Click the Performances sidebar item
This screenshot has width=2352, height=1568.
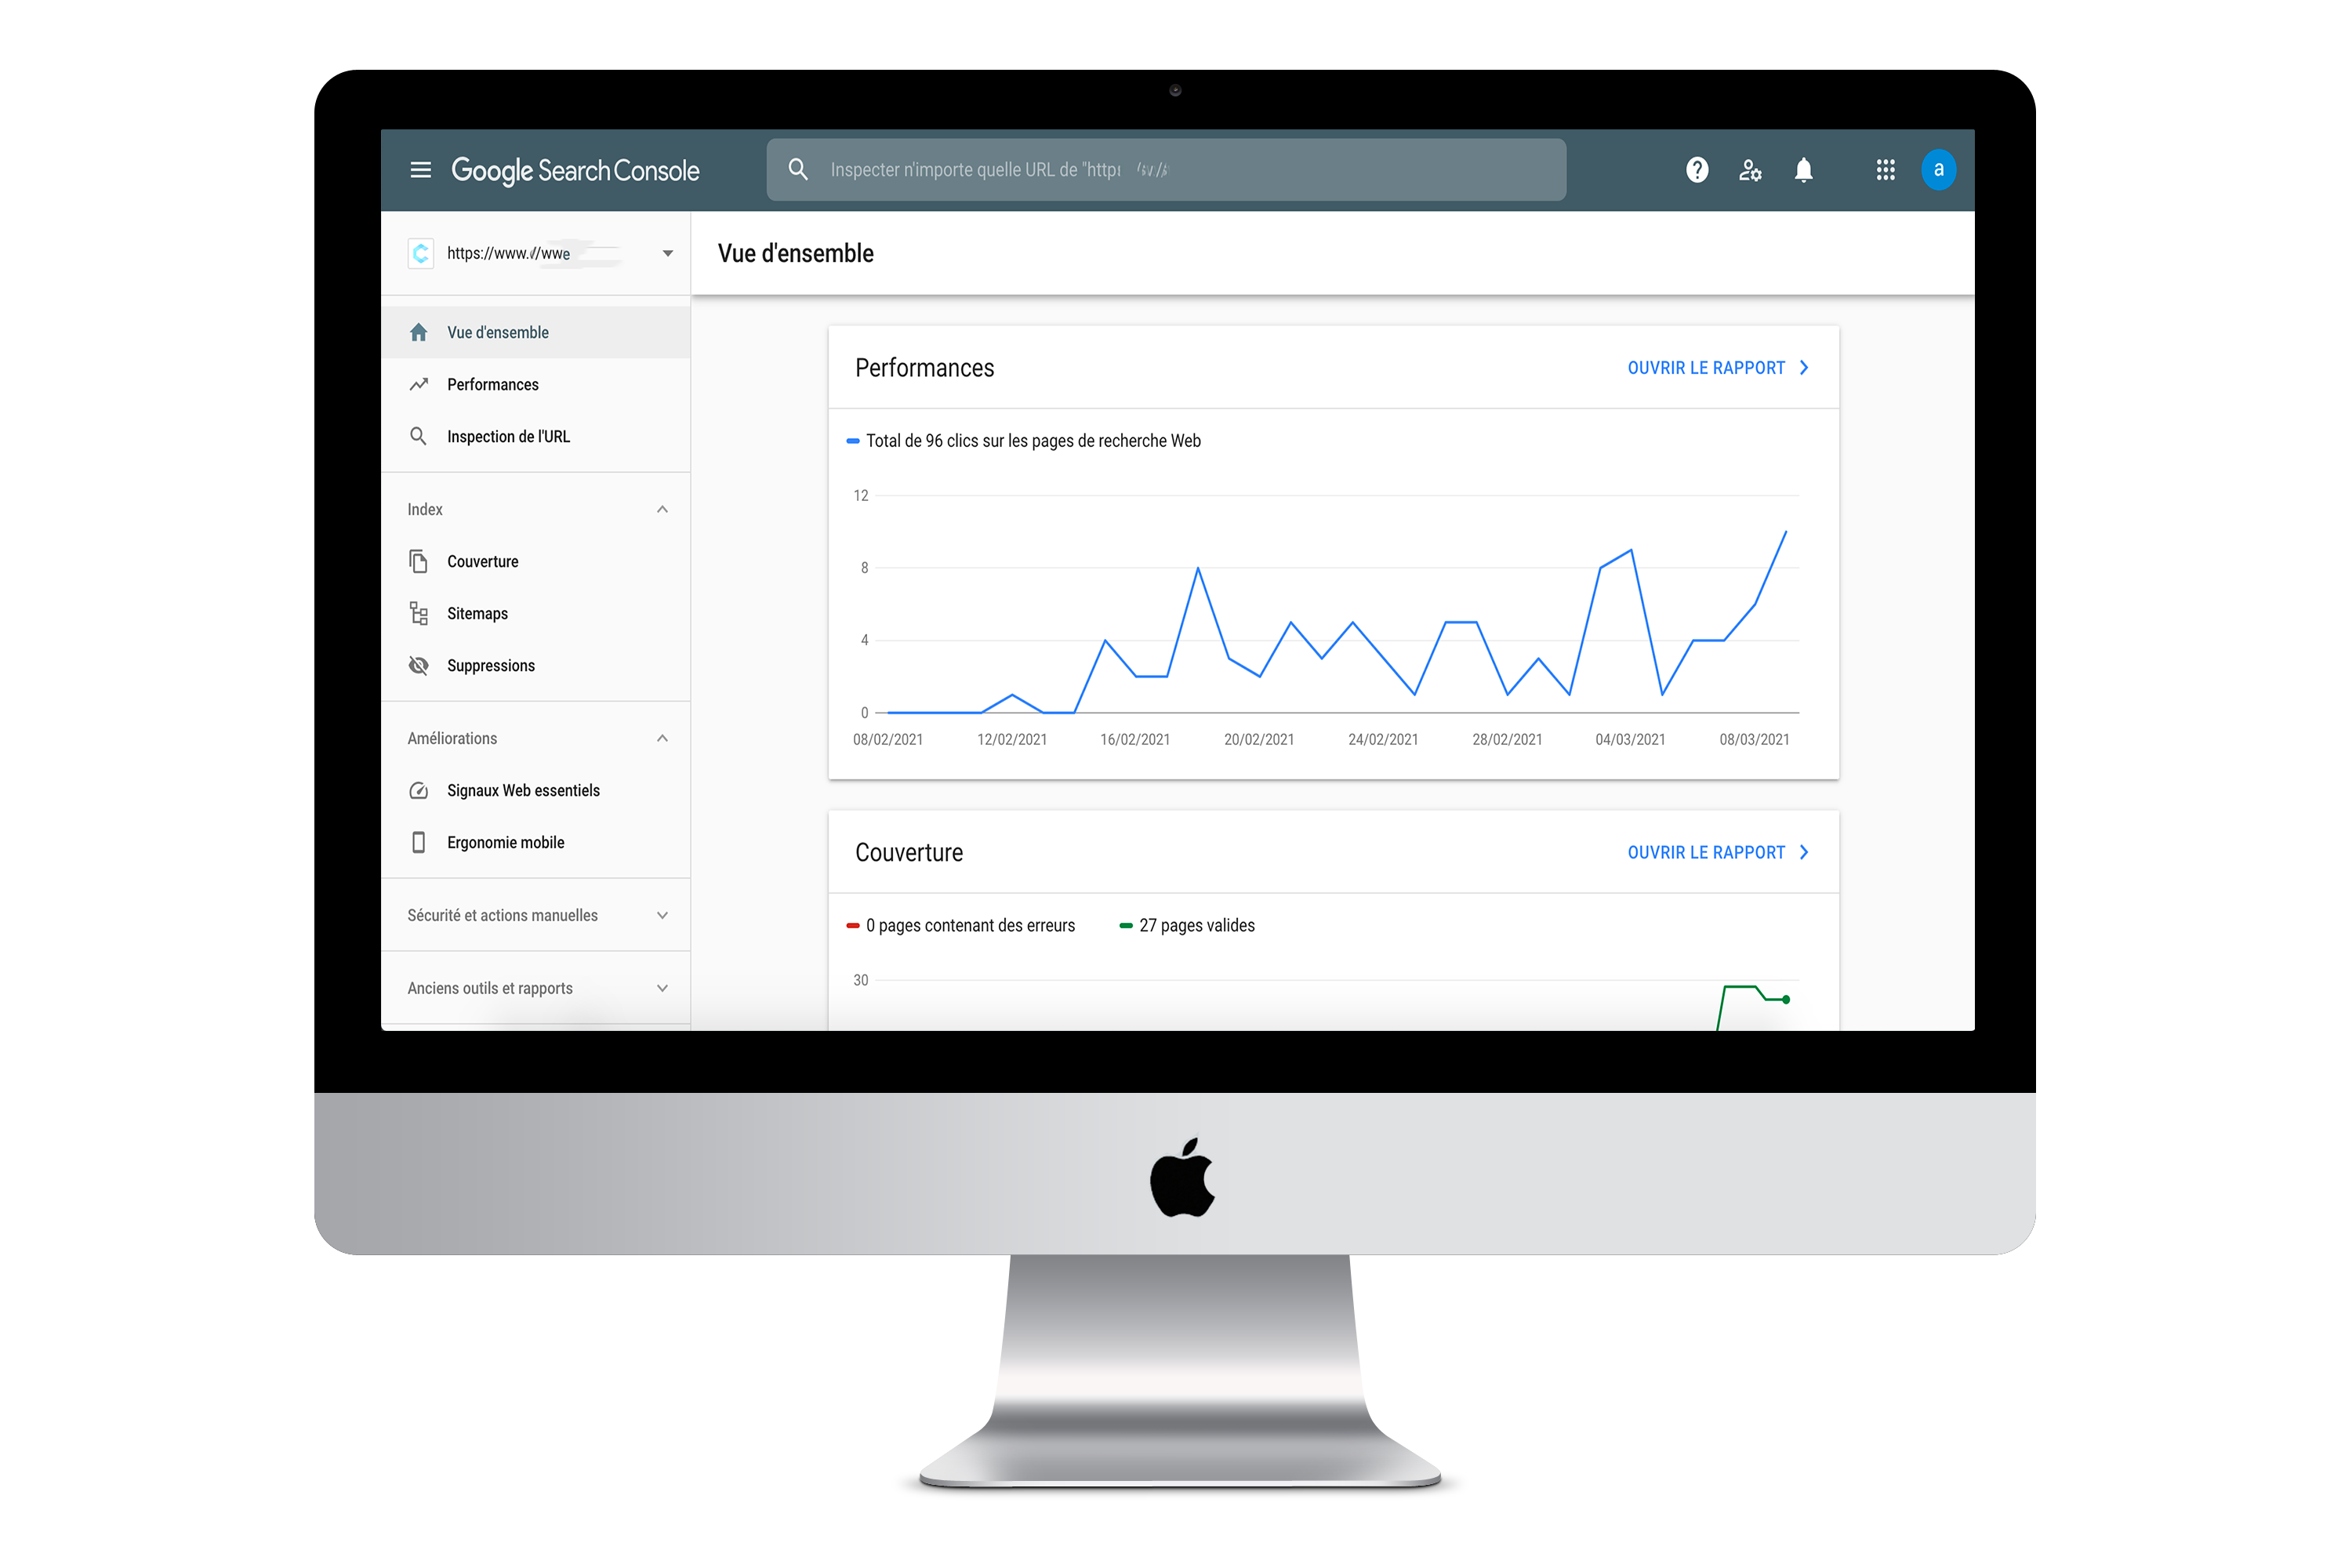pos(492,383)
